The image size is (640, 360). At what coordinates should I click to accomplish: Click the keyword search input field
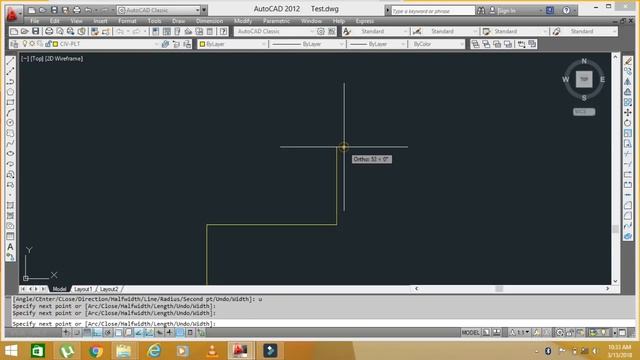433,11
